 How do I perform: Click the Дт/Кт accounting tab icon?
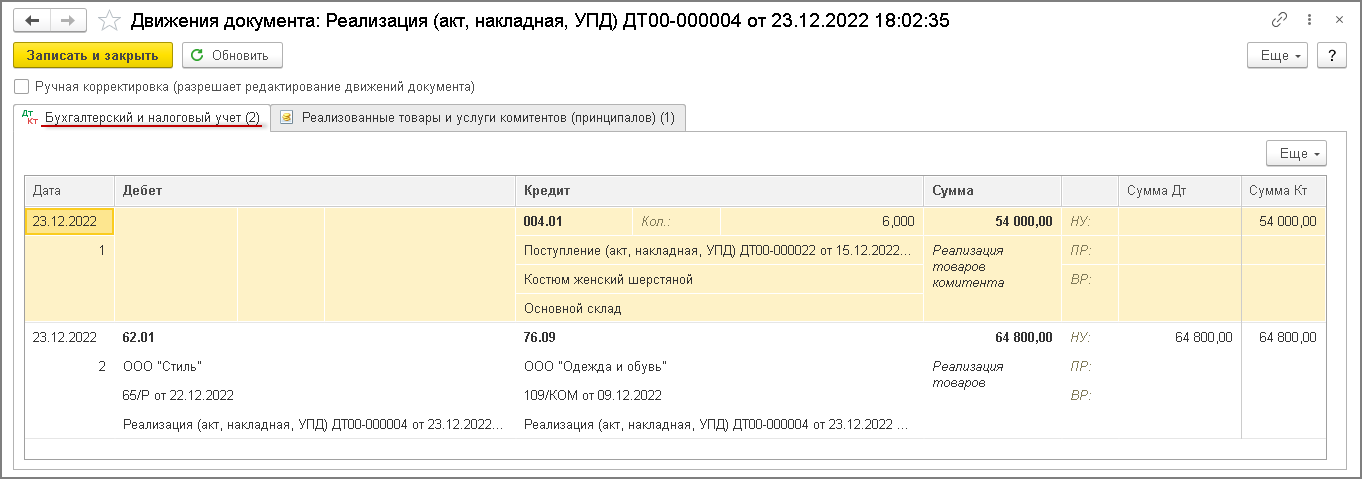pos(29,118)
